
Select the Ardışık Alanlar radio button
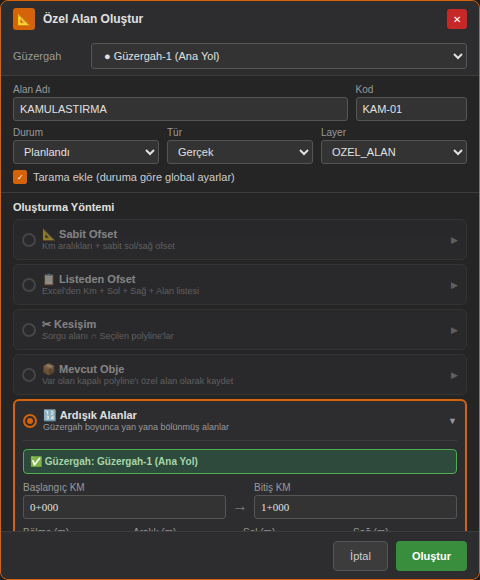pos(30,421)
